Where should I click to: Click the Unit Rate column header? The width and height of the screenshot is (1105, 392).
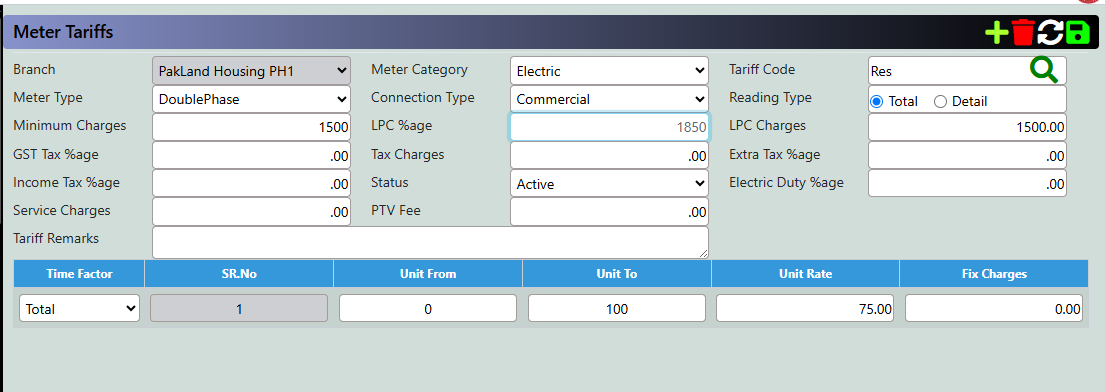805,274
